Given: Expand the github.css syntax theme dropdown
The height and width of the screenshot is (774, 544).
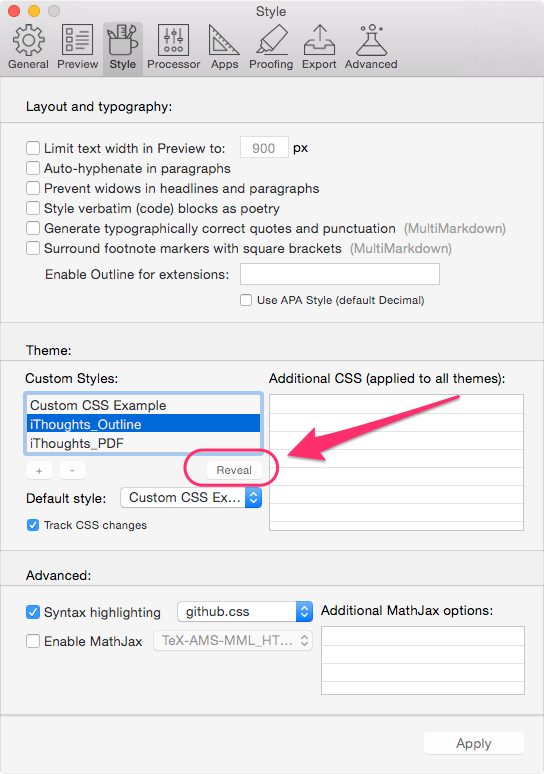Looking at the screenshot, I should (x=245, y=612).
